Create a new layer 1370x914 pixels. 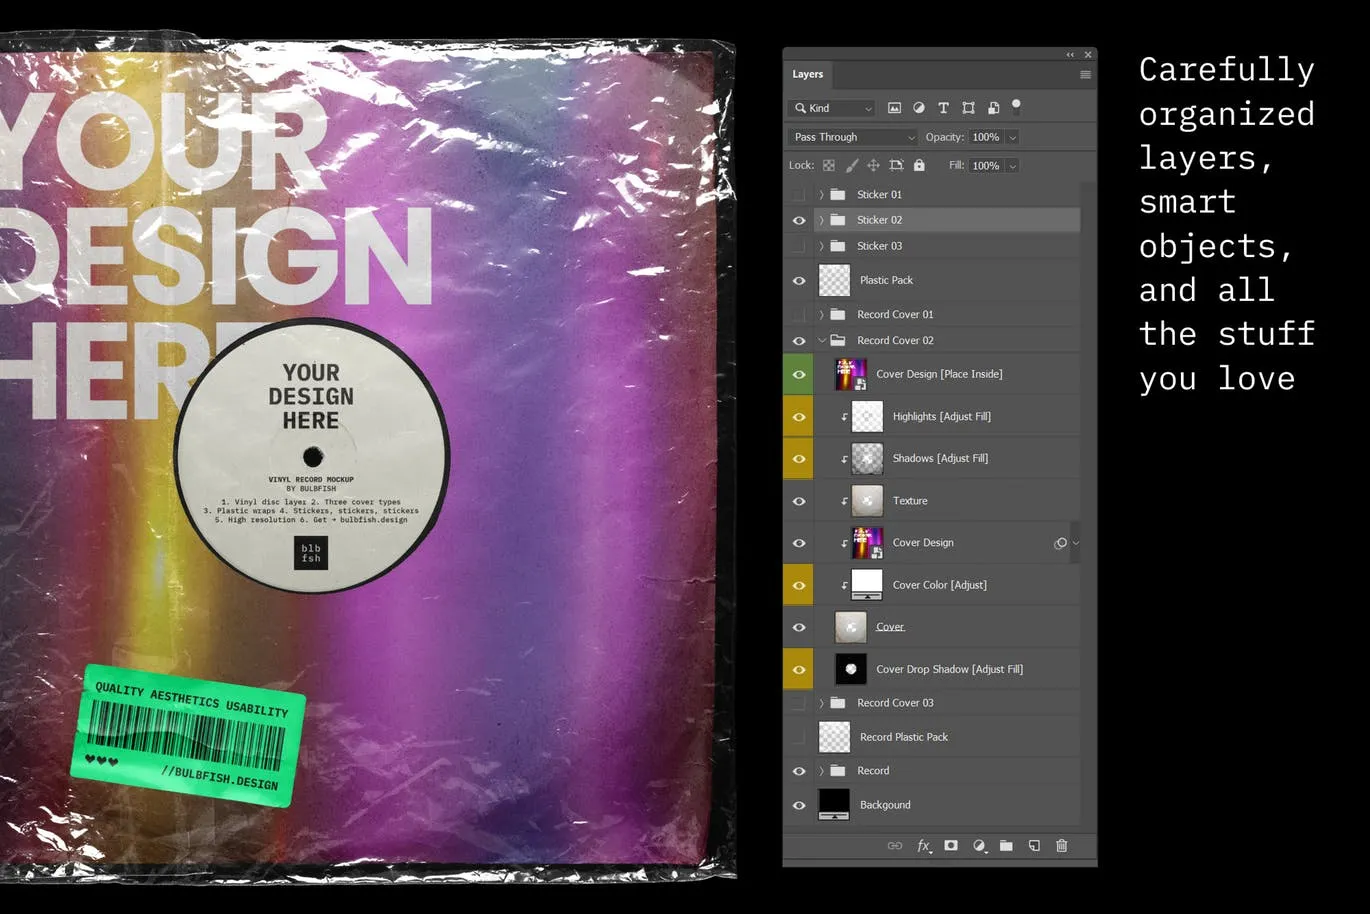click(x=1034, y=845)
